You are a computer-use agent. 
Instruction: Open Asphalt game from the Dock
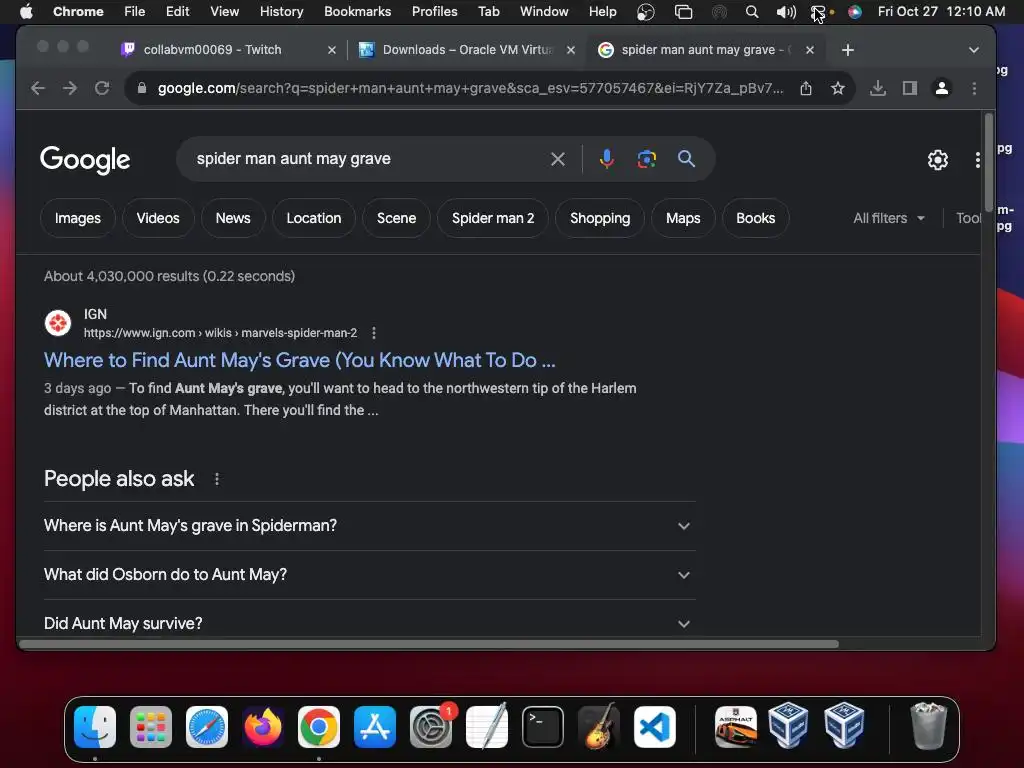[x=736, y=727]
